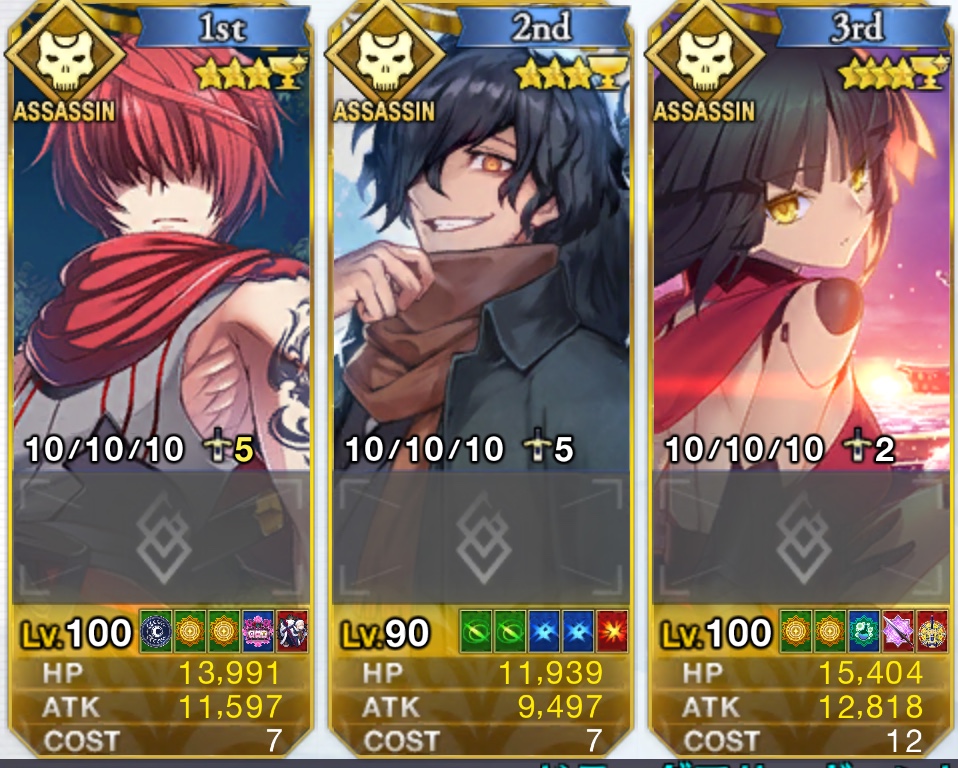Click the Assassin skull class icon on the 2nd card
Image resolution: width=958 pixels, height=768 pixels.
point(385,55)
